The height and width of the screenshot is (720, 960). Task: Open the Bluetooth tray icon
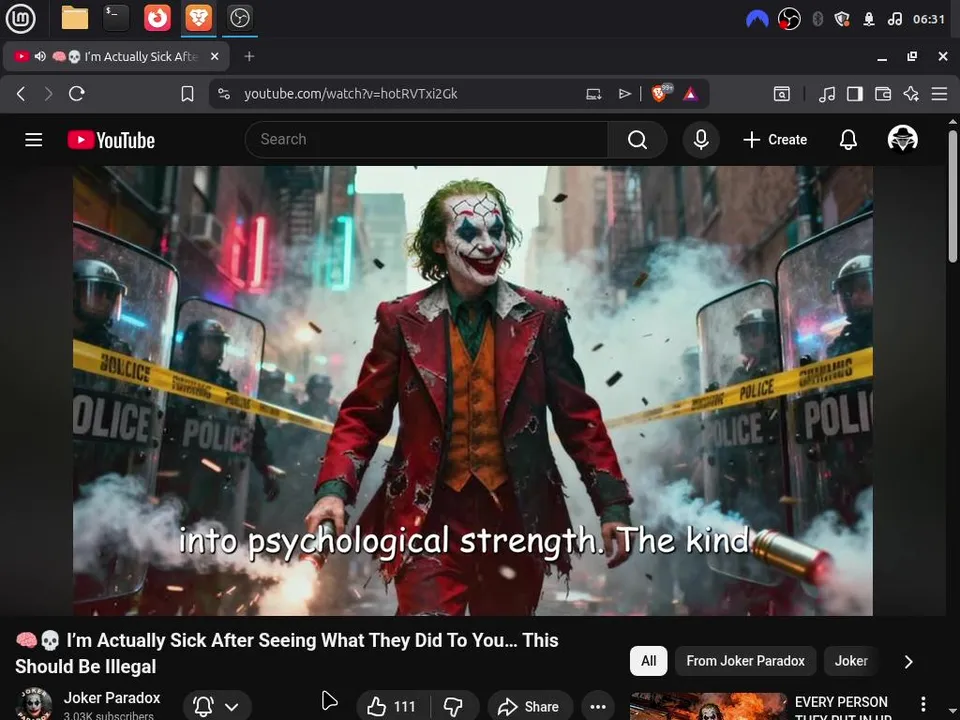(x=817, y=19)
